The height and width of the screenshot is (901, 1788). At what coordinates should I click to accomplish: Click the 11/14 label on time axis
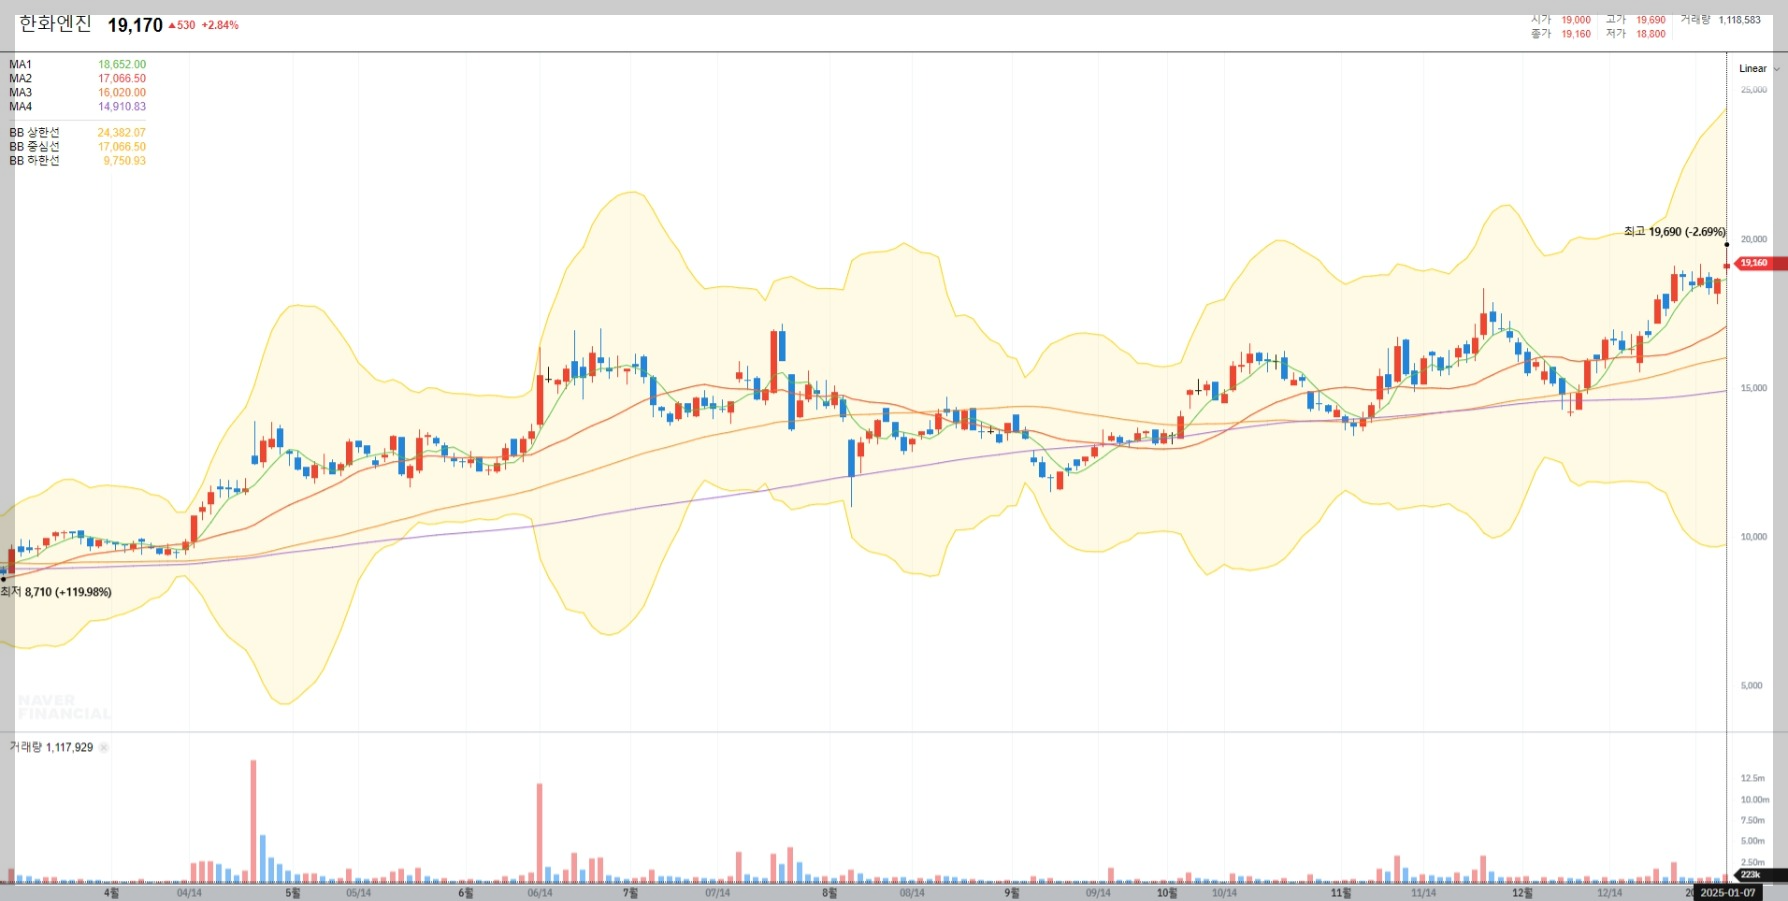coord(1423,893)
